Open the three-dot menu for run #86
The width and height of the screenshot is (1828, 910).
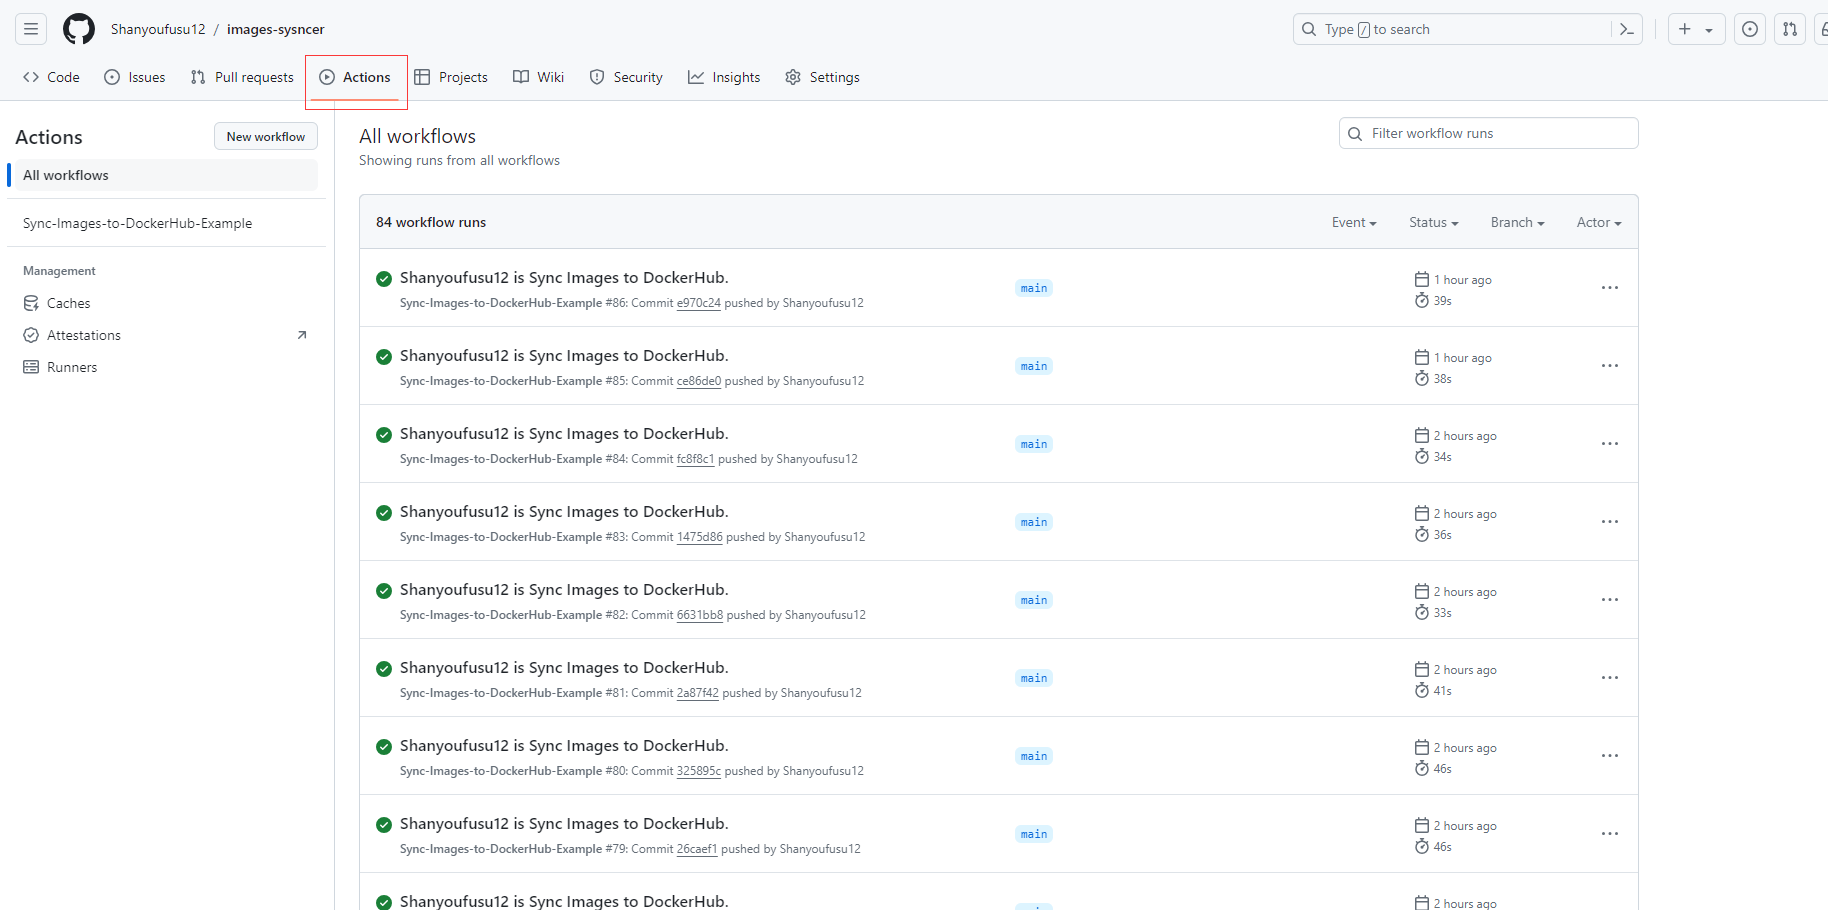pyautogui.click(x=1610, y=288)
